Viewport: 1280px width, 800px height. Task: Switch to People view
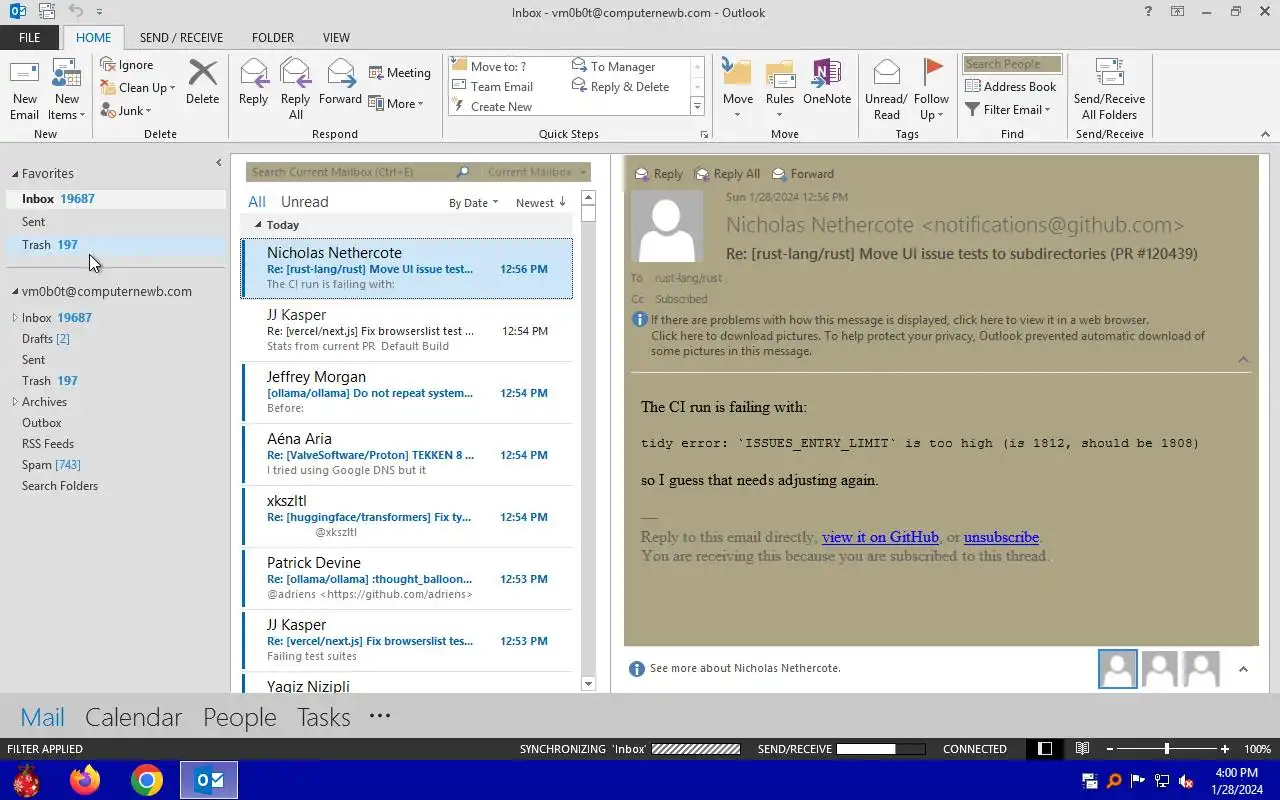point(239,717)
